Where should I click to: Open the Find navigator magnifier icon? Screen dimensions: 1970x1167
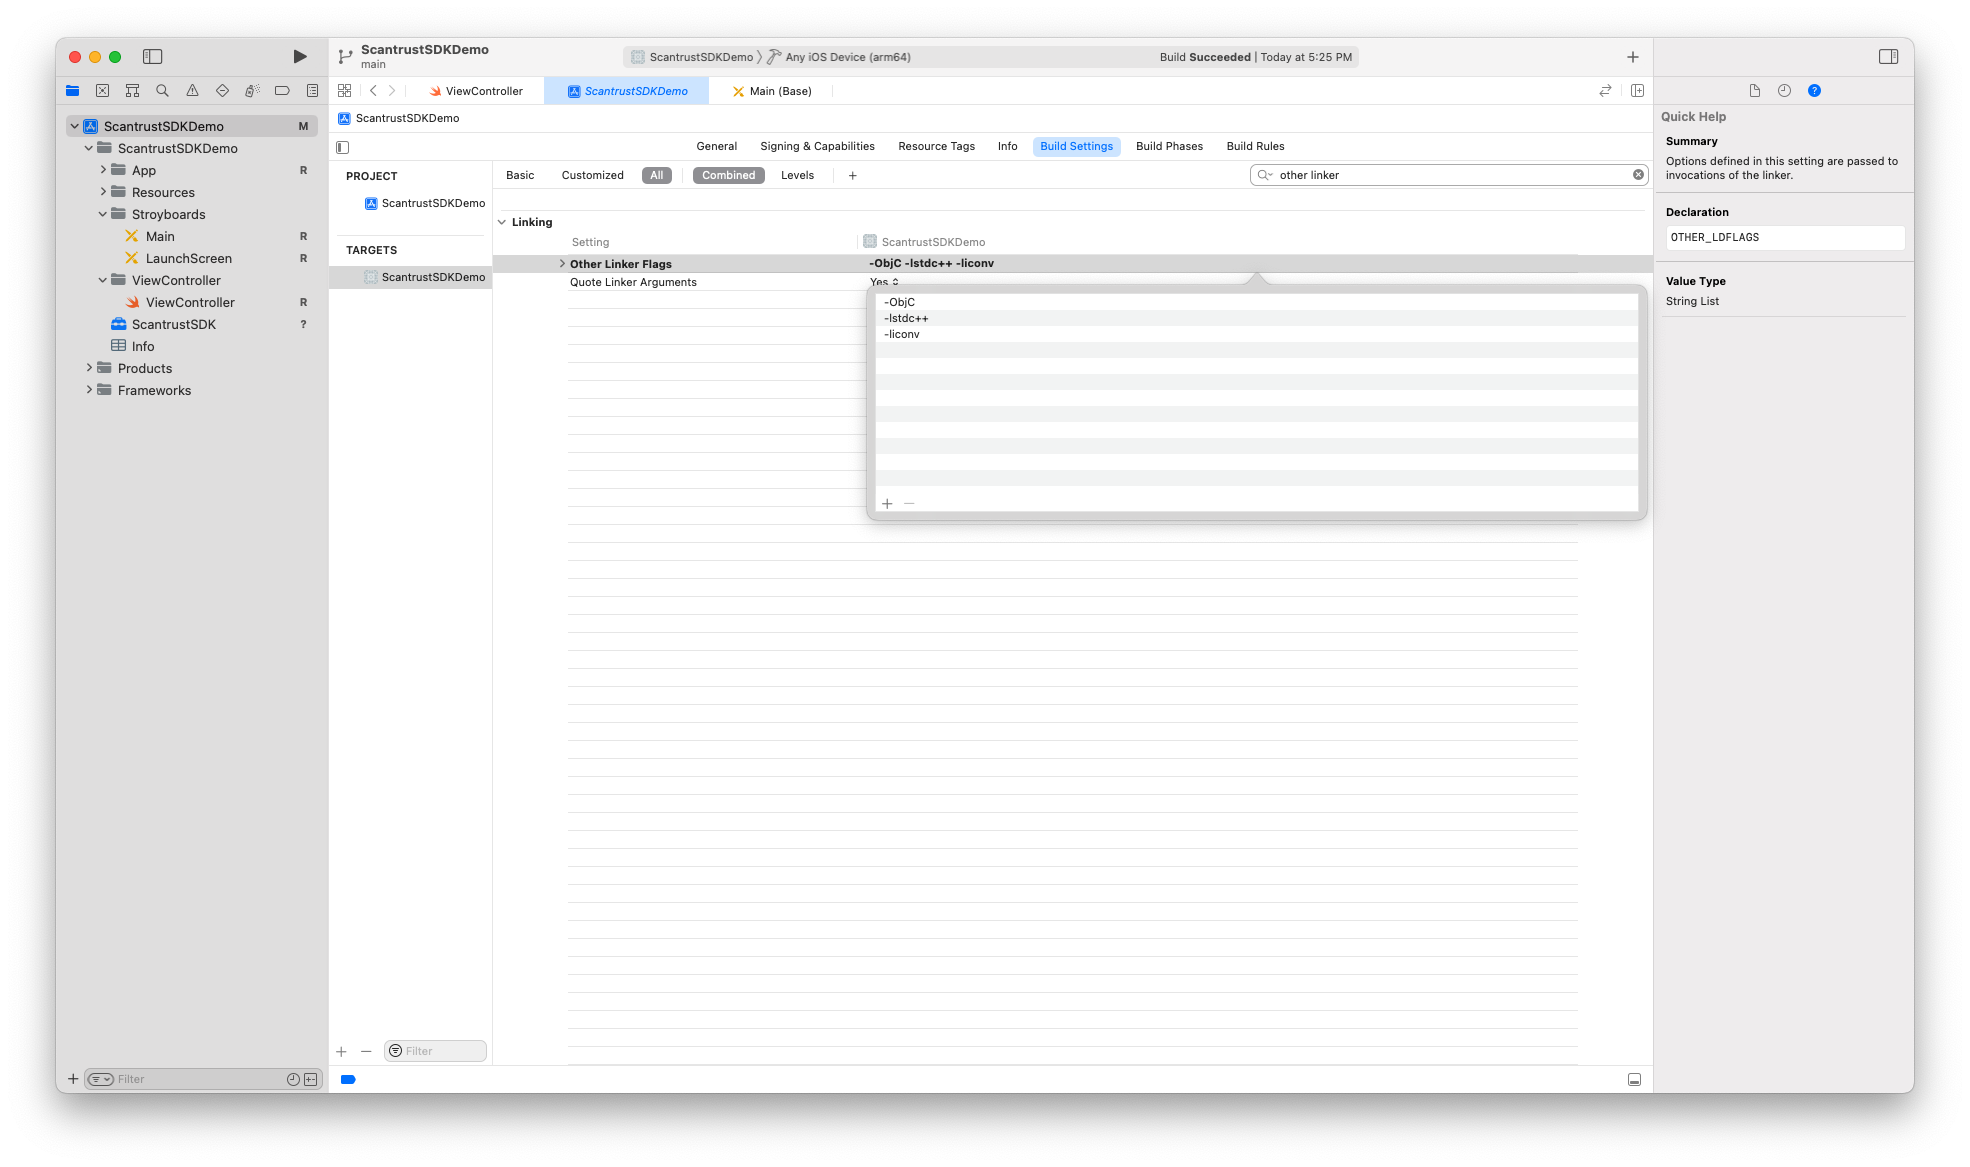(162, 91)
